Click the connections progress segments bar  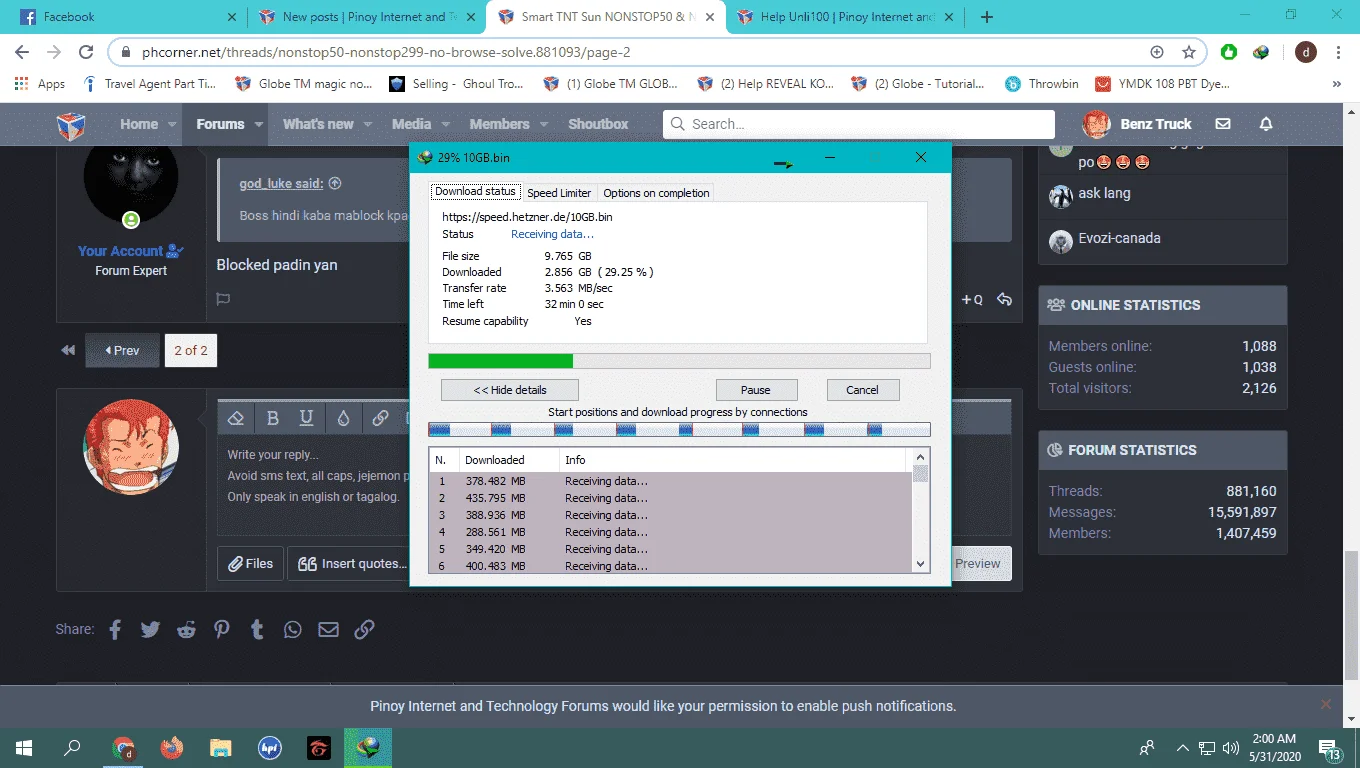(679, 430)
